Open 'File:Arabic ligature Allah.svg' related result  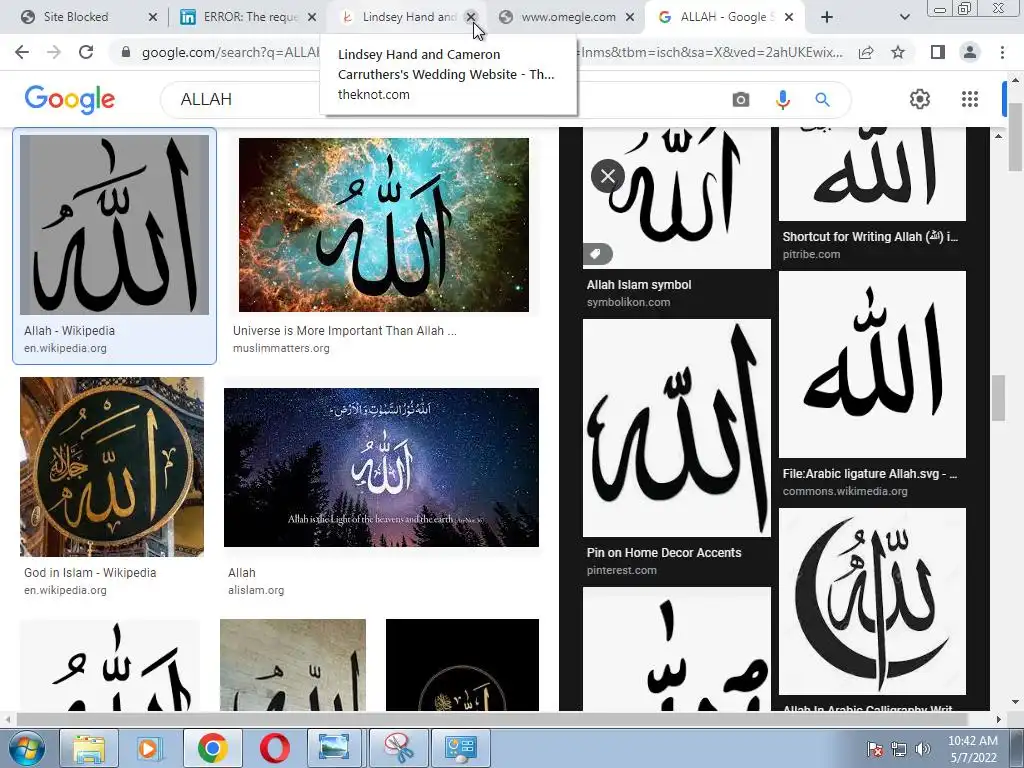click(x=870, y=474)
